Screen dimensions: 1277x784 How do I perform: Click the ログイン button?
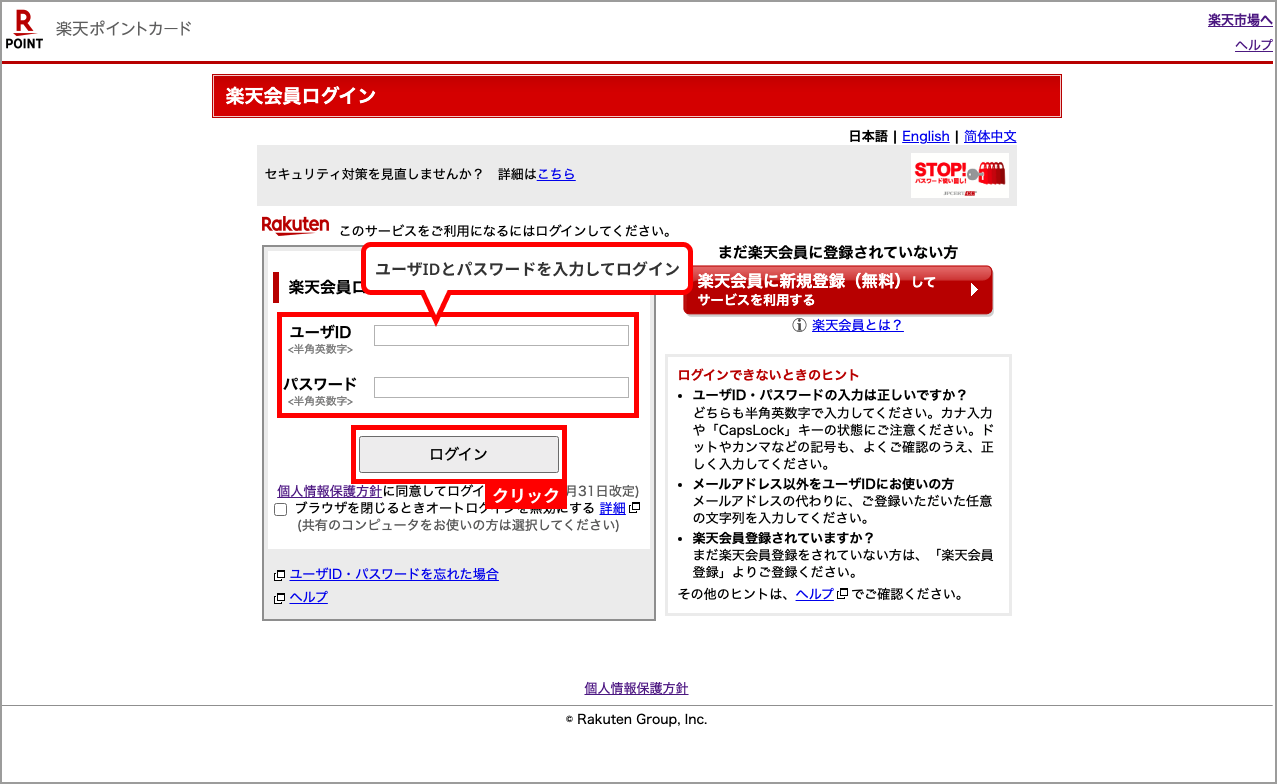[459, 454]
